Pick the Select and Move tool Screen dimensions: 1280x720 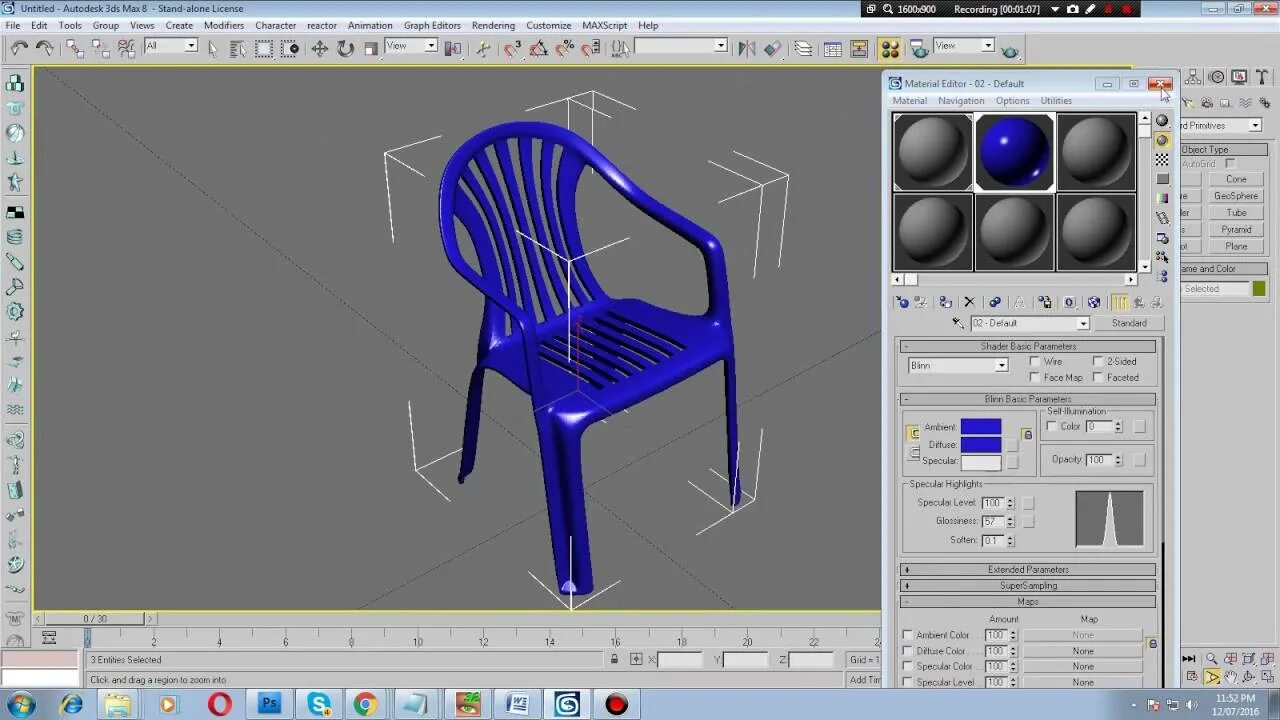[320, 47]
